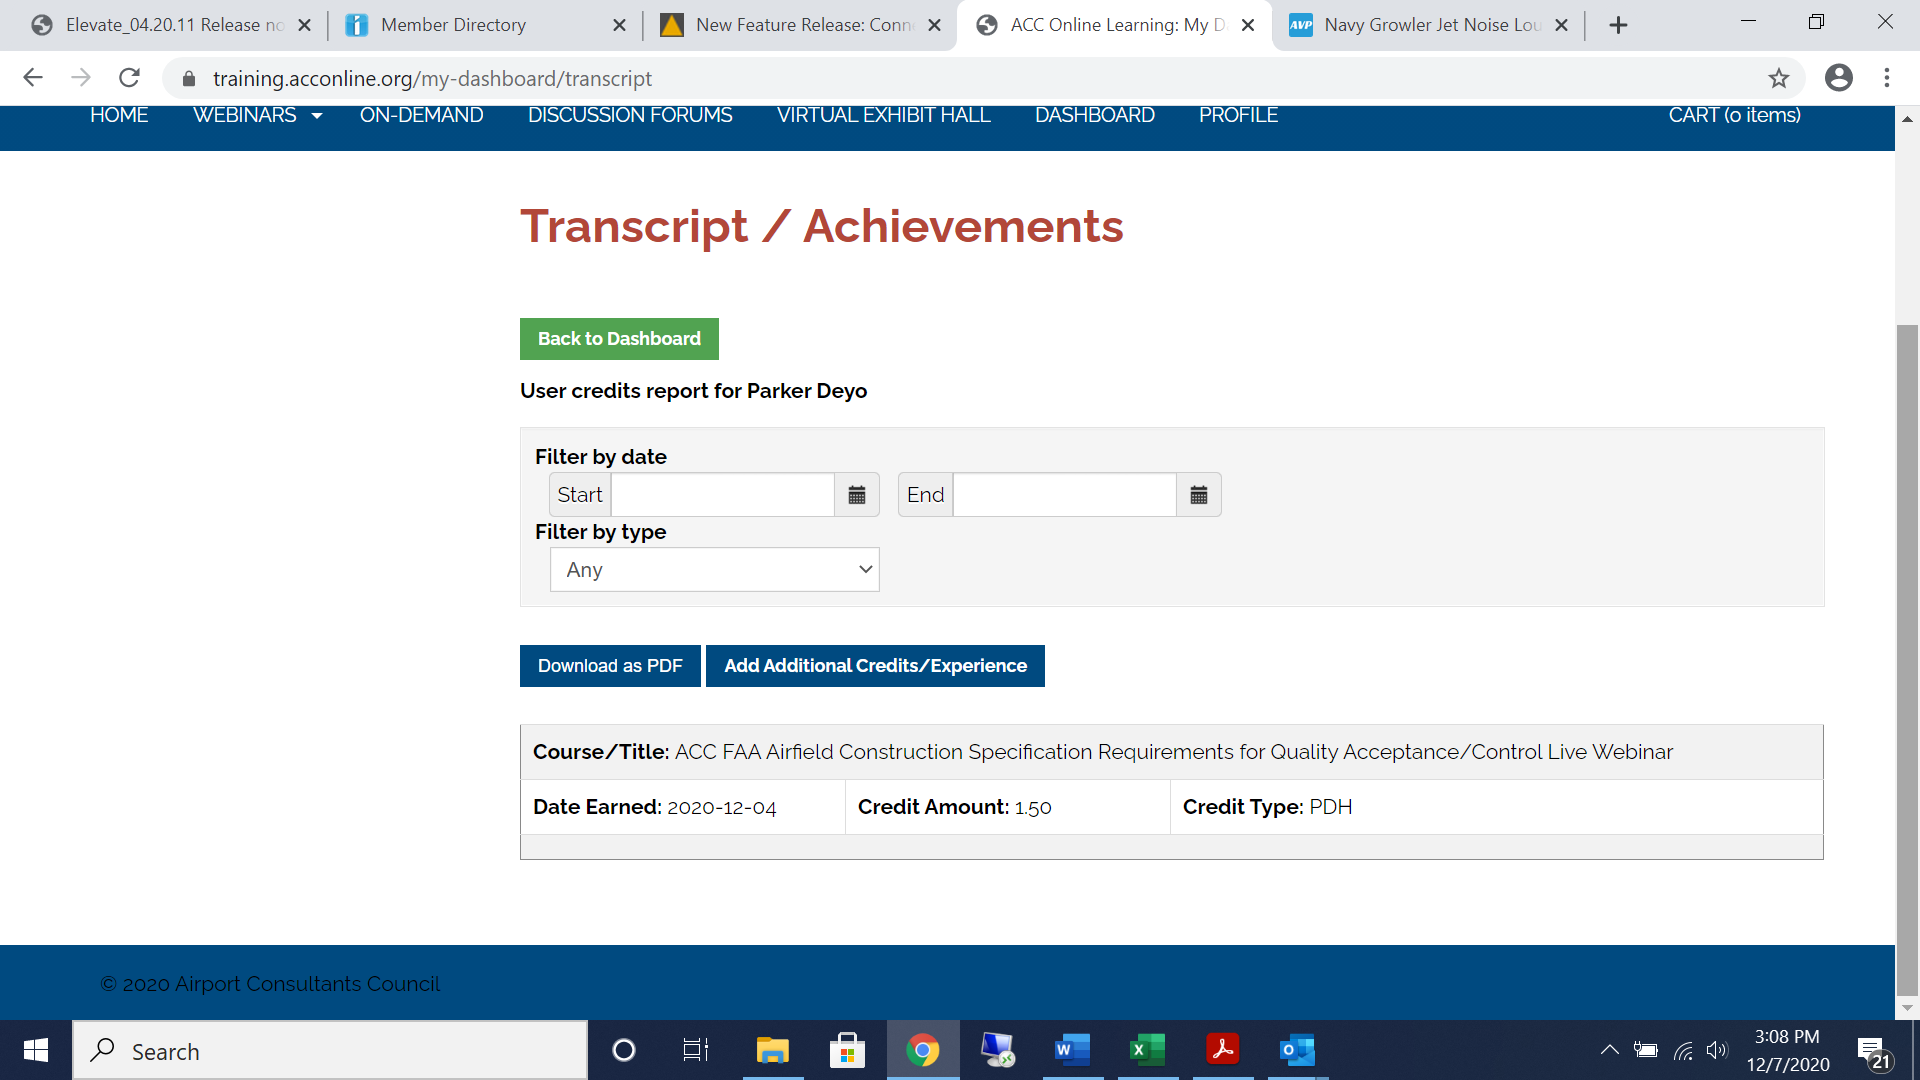Show hidden system tray icons
Image resolution: width=1920 pixels, height=1080 pixels.
tap(1609, 1050)
